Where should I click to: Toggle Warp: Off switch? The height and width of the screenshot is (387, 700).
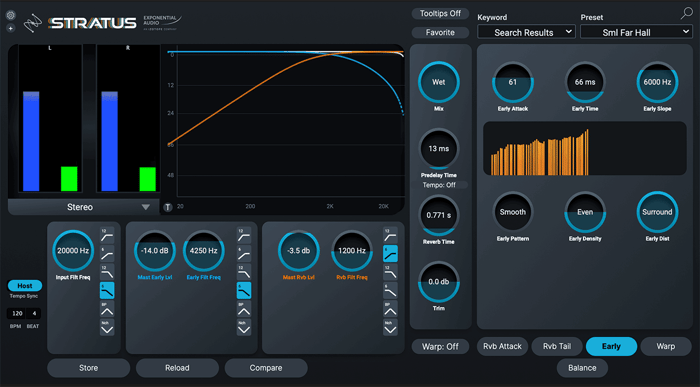(x=440, y=347)
